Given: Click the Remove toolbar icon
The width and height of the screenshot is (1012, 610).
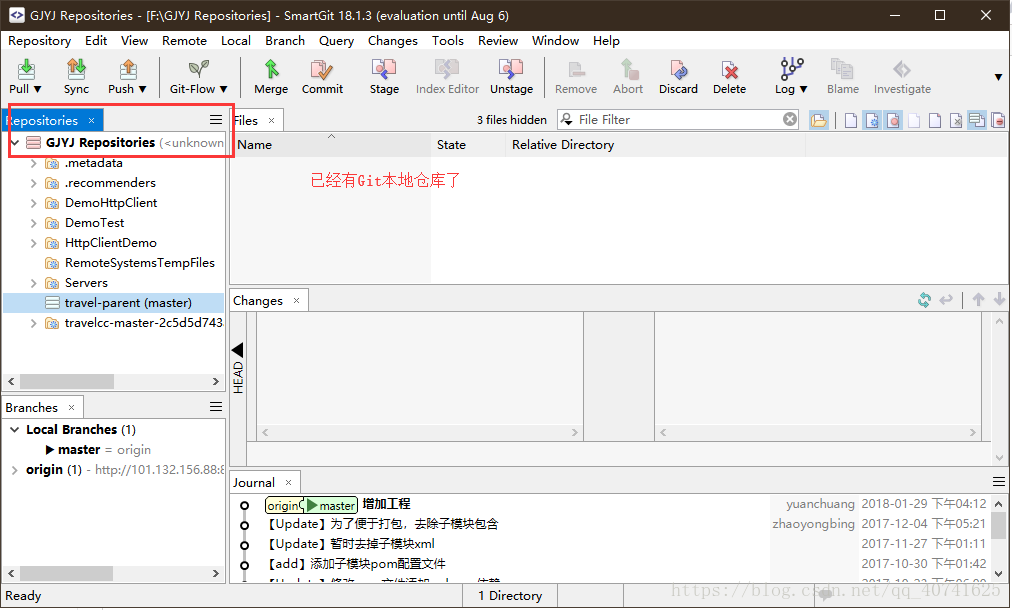Looking at the screenshot, I should 576,69.
